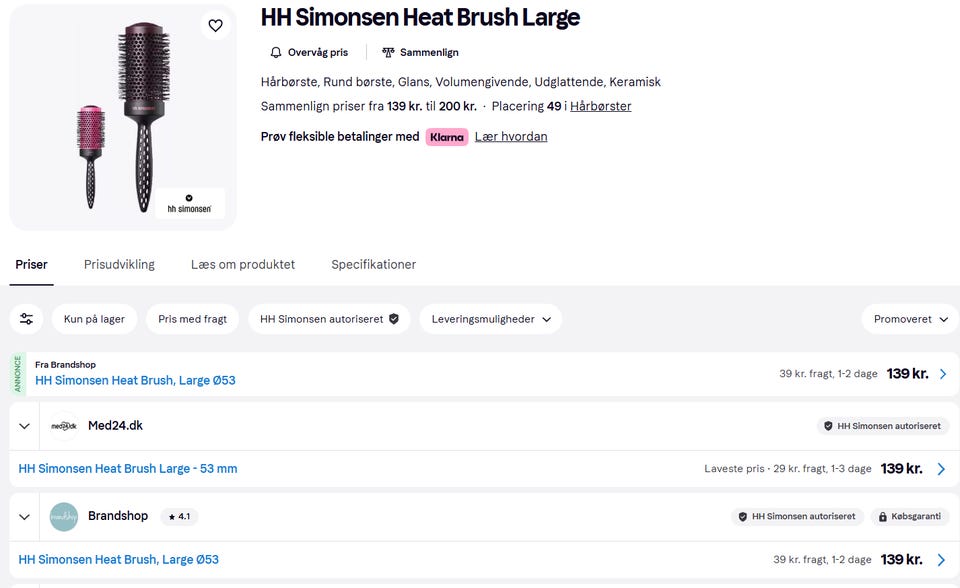Viewport: 960px width, 588px height.
Task: Click the scales icon for Sammenlign
Action: 388,52
